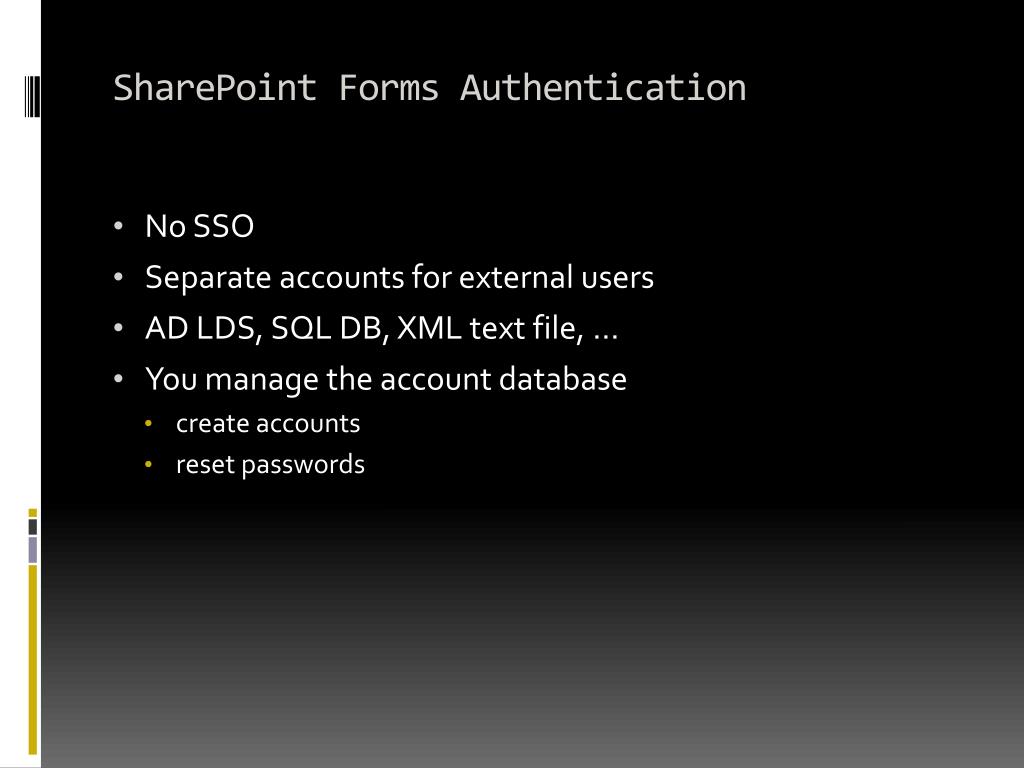Screen dimensions: 1024x768
Task: Click the slide title SharePoint Forms Authentication
Action: [x=429, y=88]
